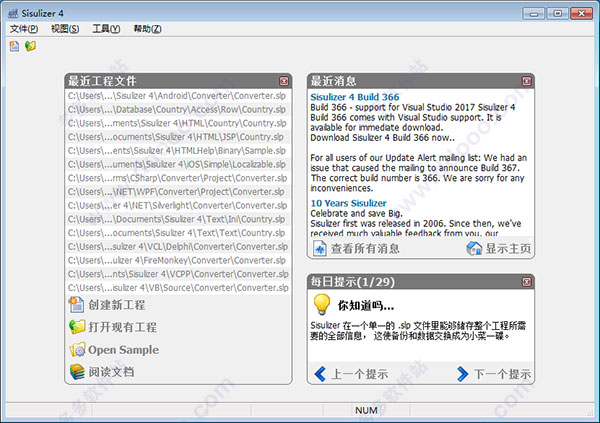The image size is (600, 423).
Task: Click the new project icon in toolbar
Action: (15, 46)
